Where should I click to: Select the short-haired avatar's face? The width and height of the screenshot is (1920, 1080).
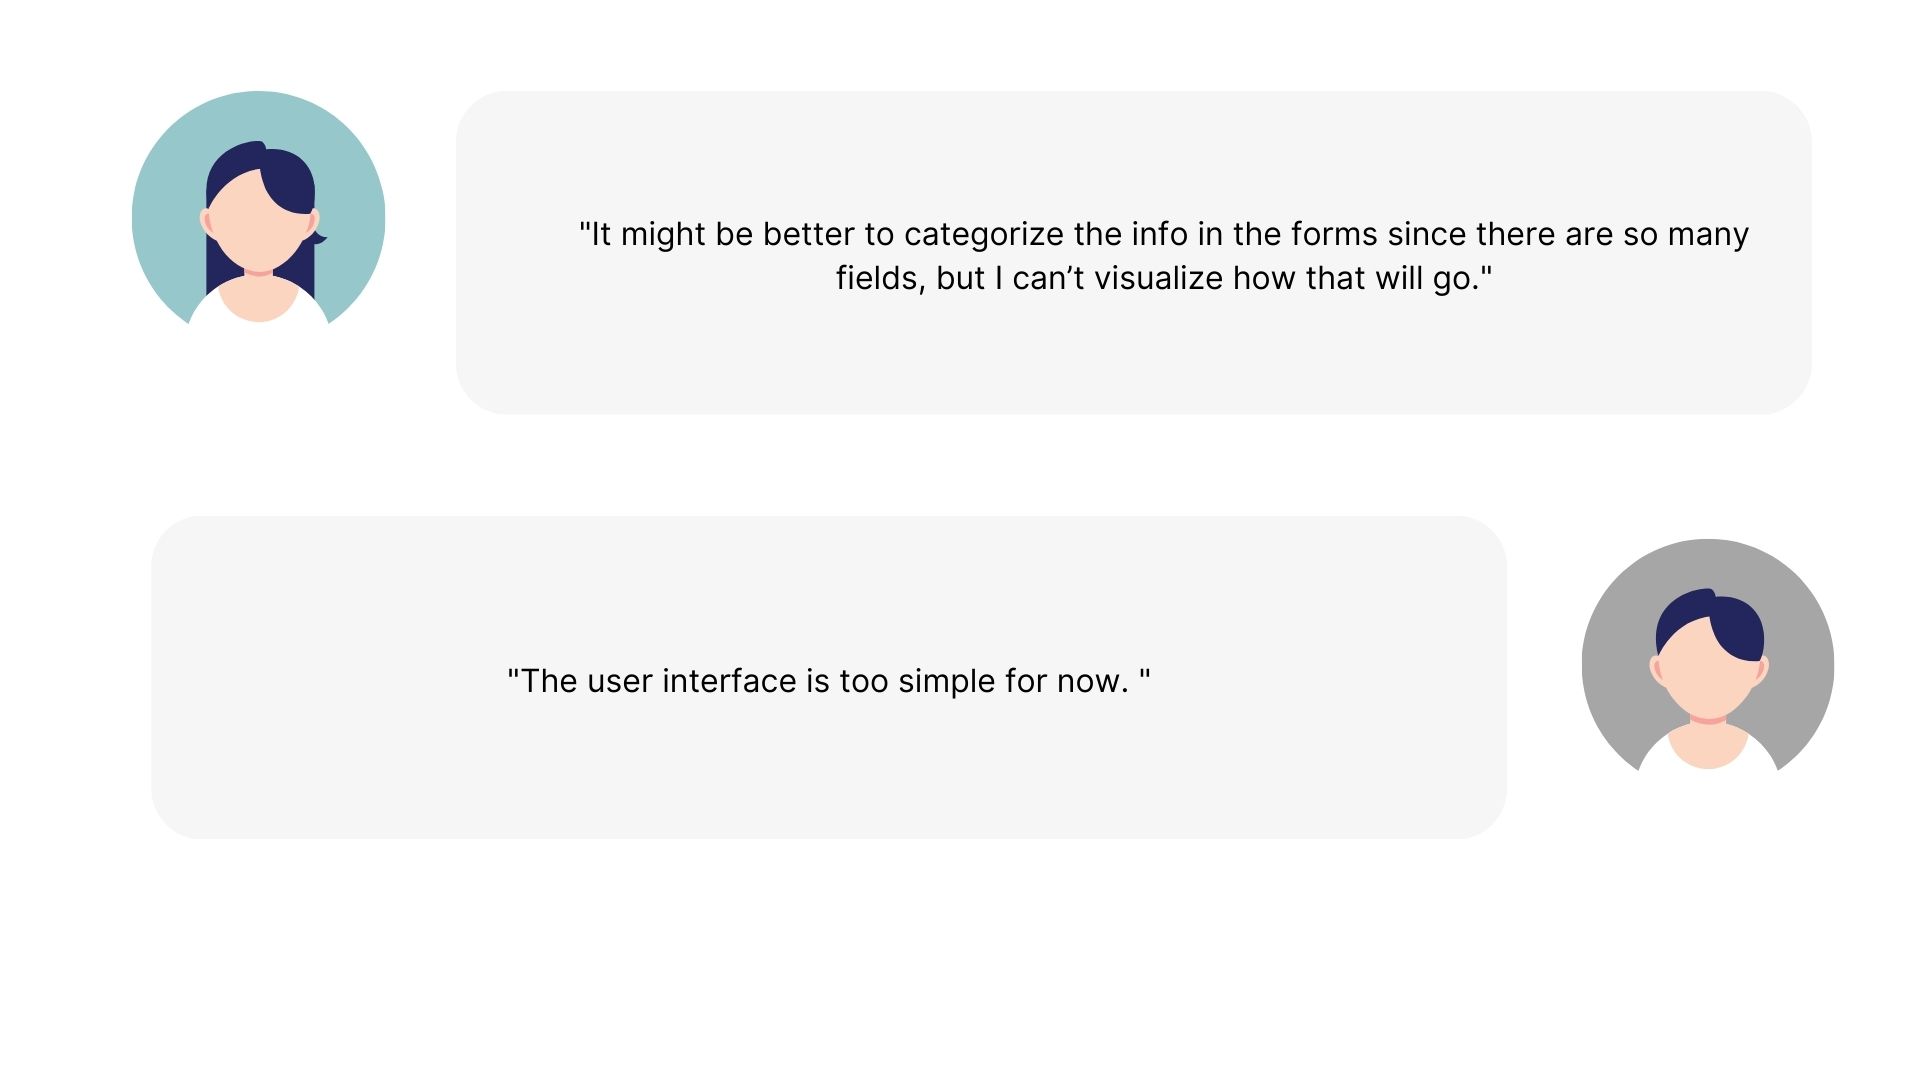tap(1707, 671)
